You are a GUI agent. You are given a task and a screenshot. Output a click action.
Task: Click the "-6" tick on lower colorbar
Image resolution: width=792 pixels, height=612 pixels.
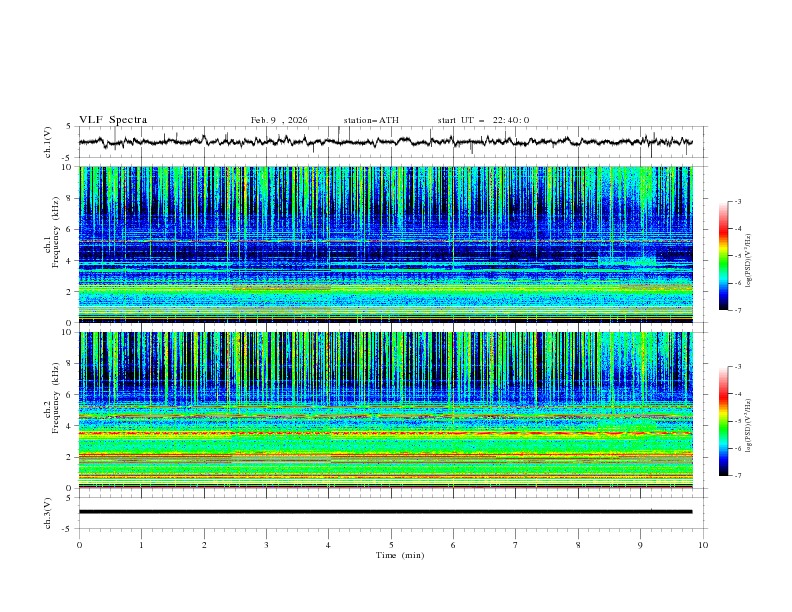point(738,448)
